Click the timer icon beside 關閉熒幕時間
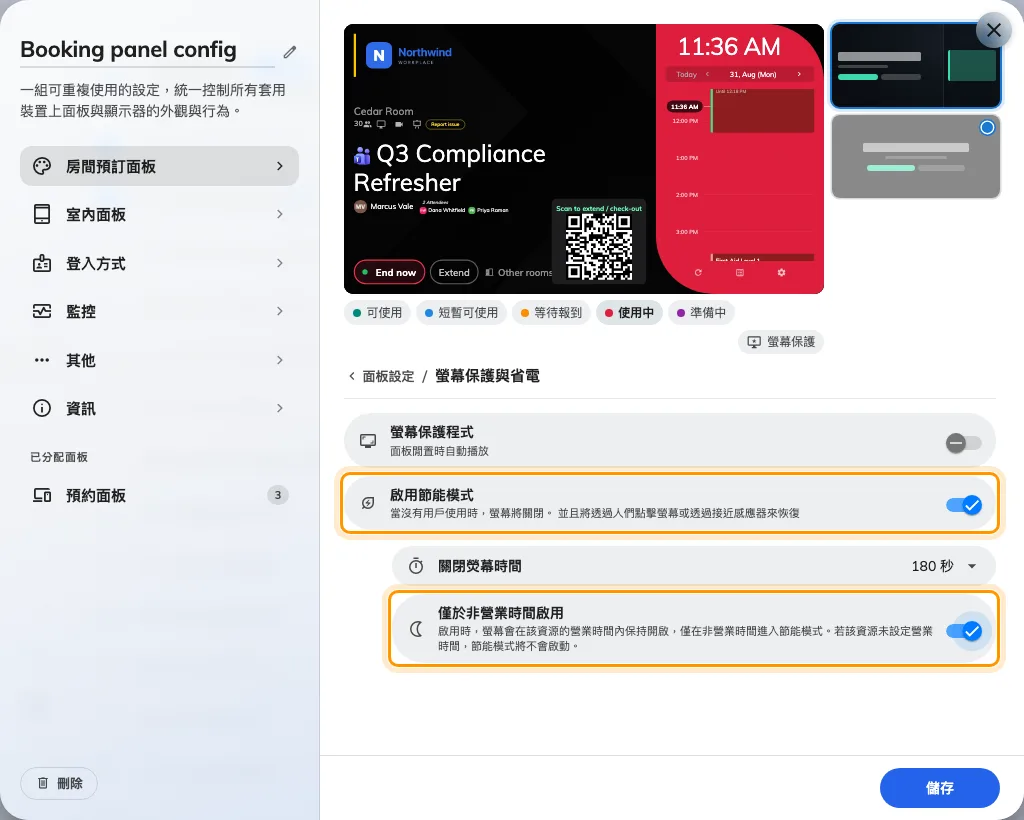Image resolution: width=1024 pixels, height=820 pixels. pyautogui.click(x=416, y=566)
